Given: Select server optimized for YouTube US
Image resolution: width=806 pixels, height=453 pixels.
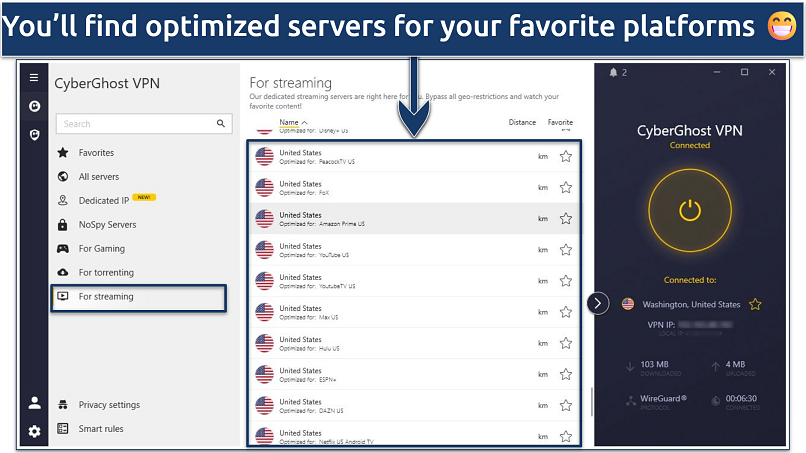Looking at the screenshot, I should [x=414, y=250].
